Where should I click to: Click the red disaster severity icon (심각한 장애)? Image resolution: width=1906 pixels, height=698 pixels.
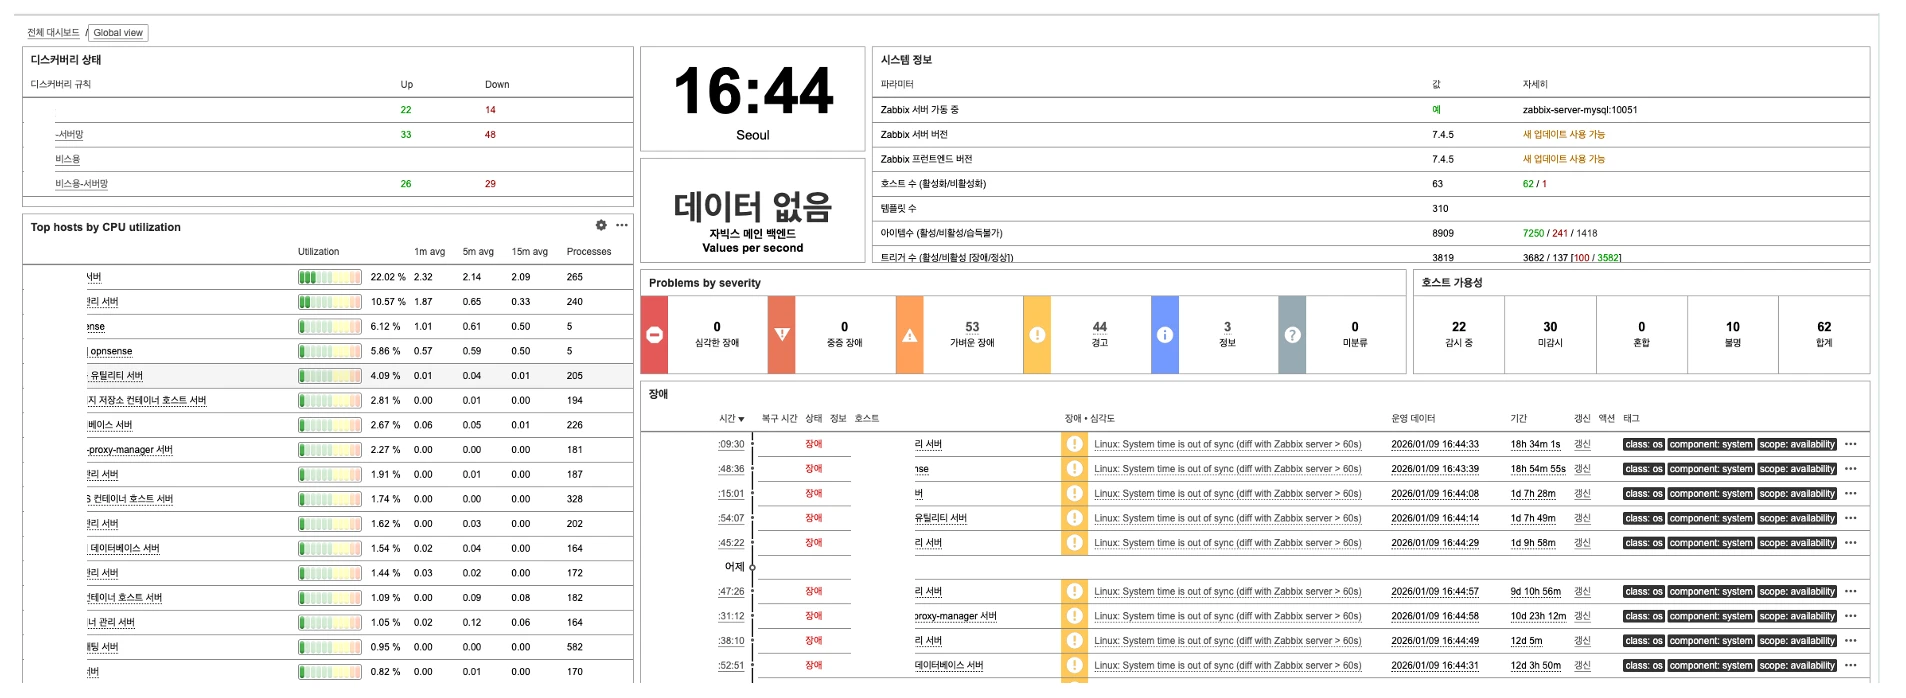coord(654,335)
